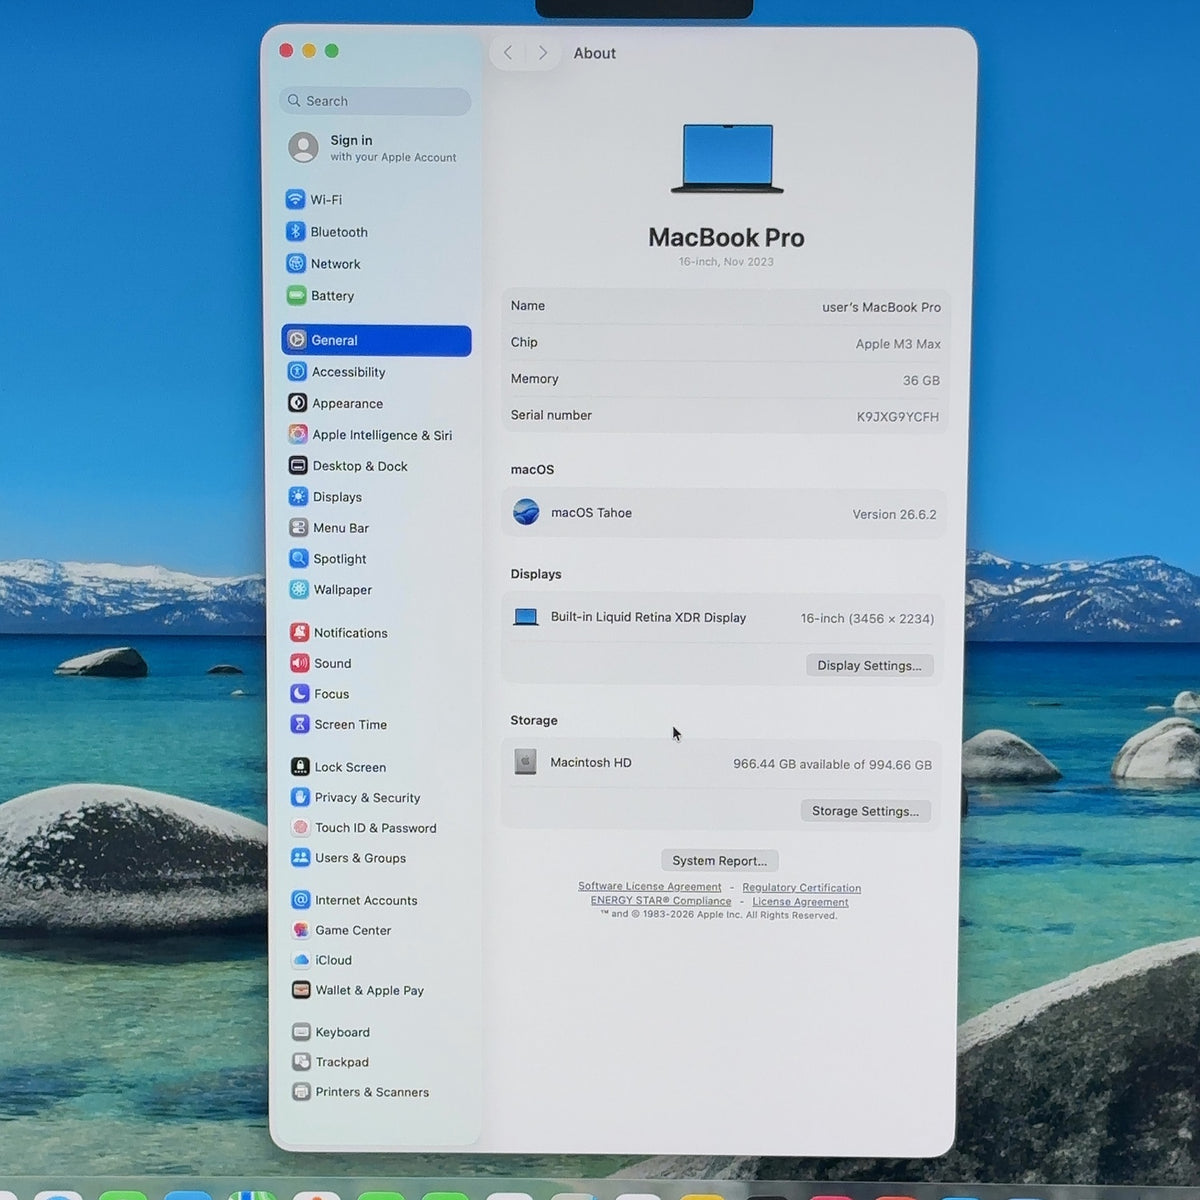This screenshot has width=1200, height=1200.
Task: Open the Displays sidebar icon
Action: 298,496
